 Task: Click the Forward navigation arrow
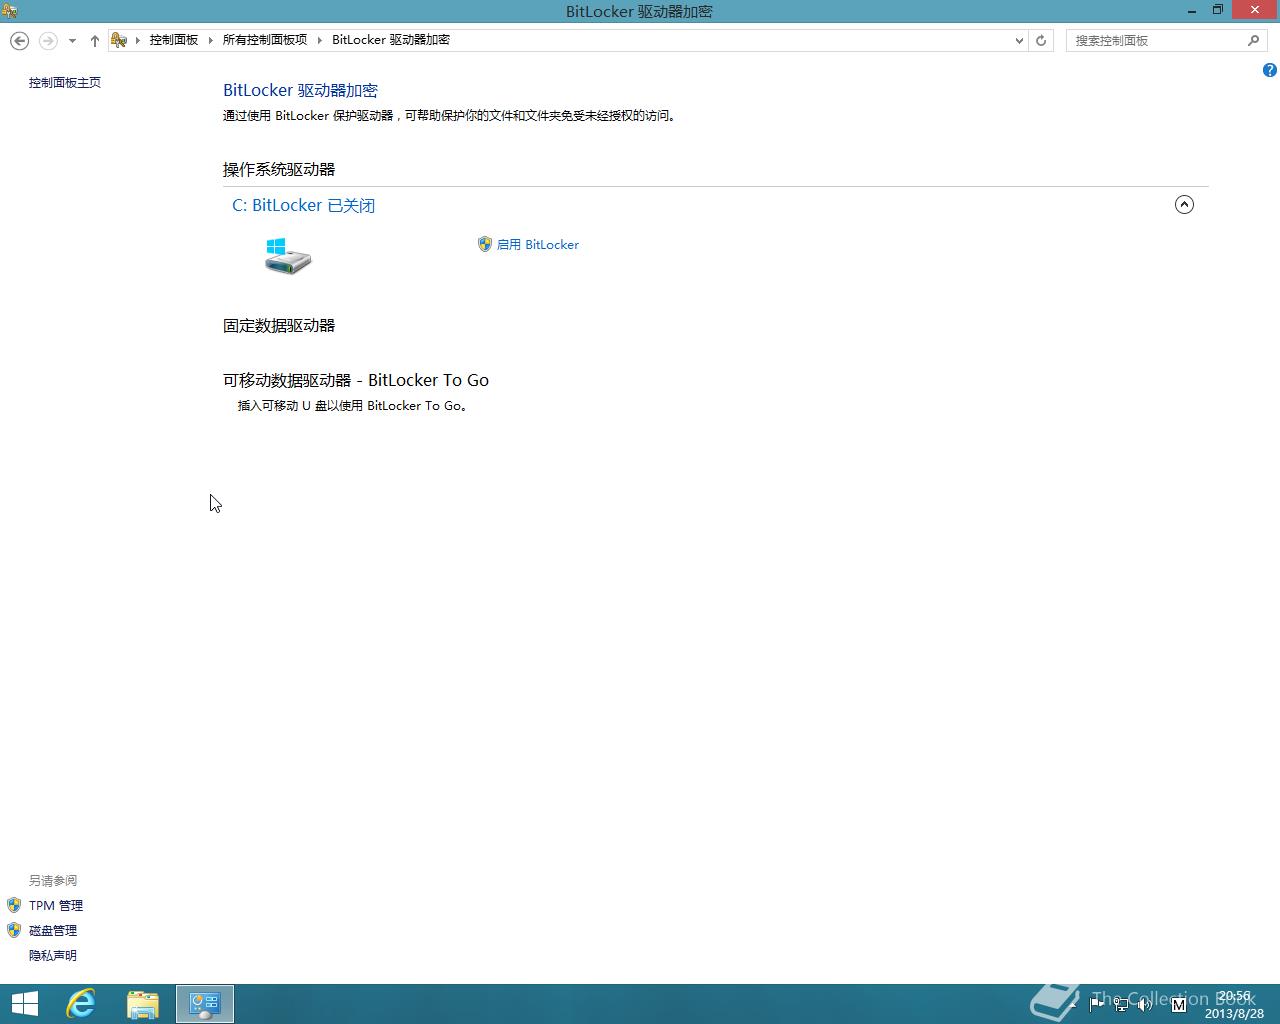[47, 40]
